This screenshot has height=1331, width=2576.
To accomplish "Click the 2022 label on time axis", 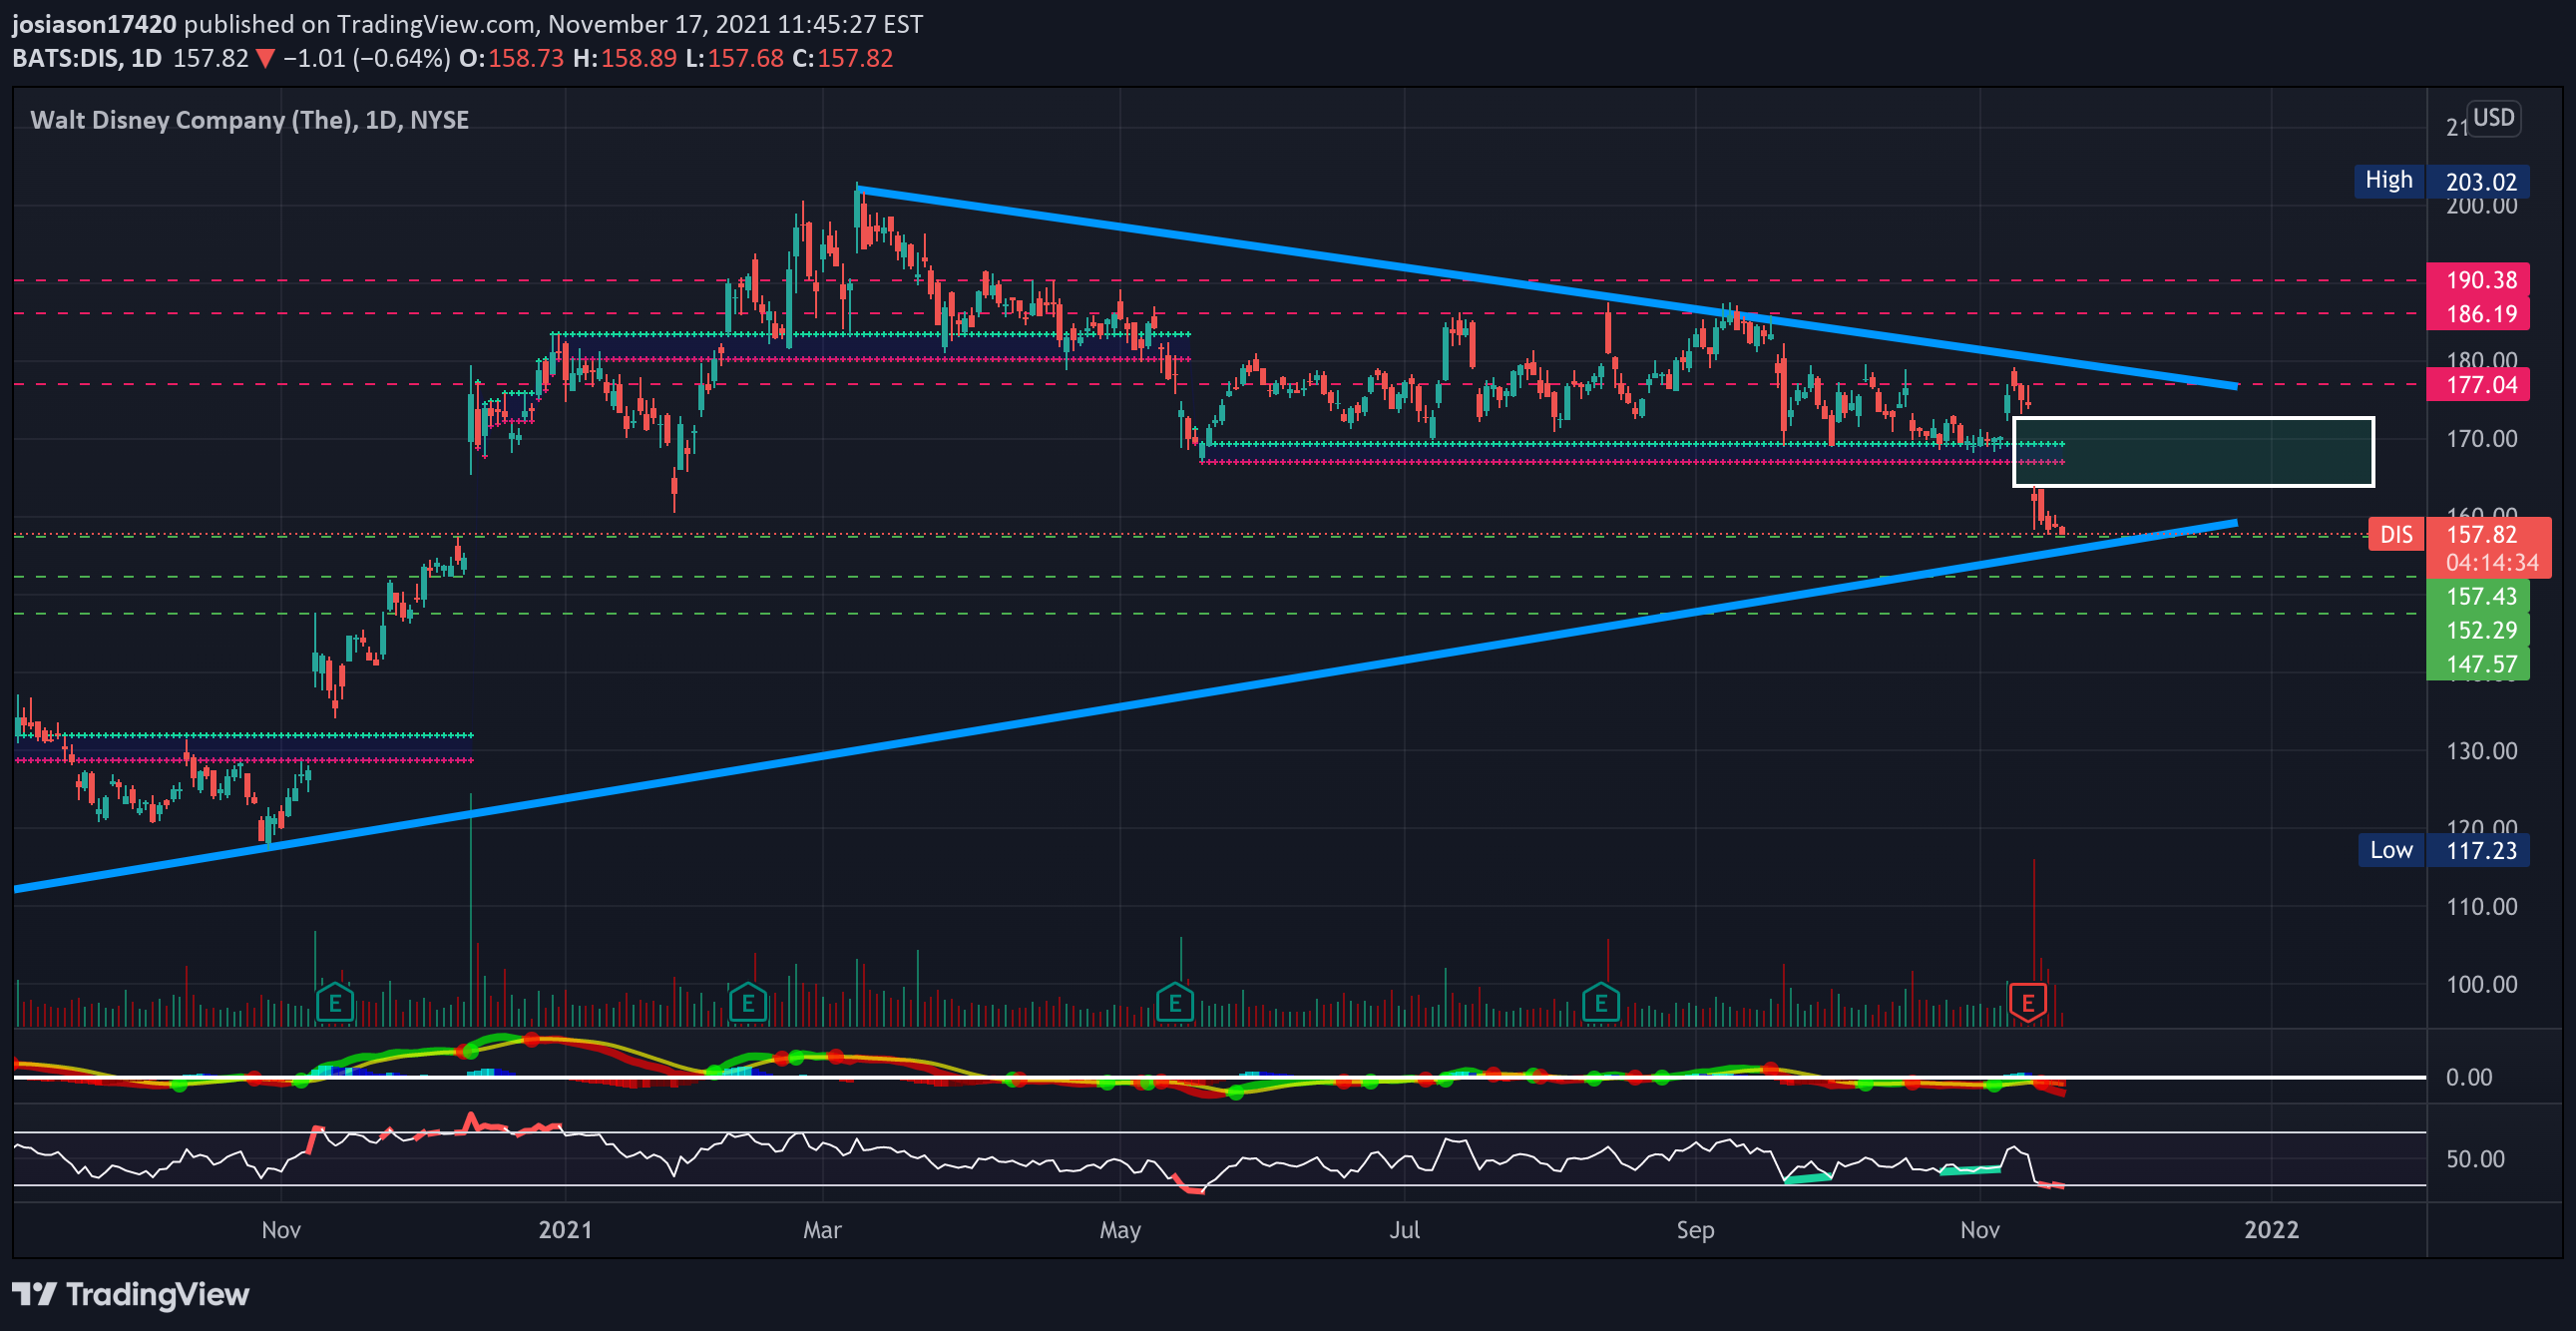I will coord(2271,1230).
